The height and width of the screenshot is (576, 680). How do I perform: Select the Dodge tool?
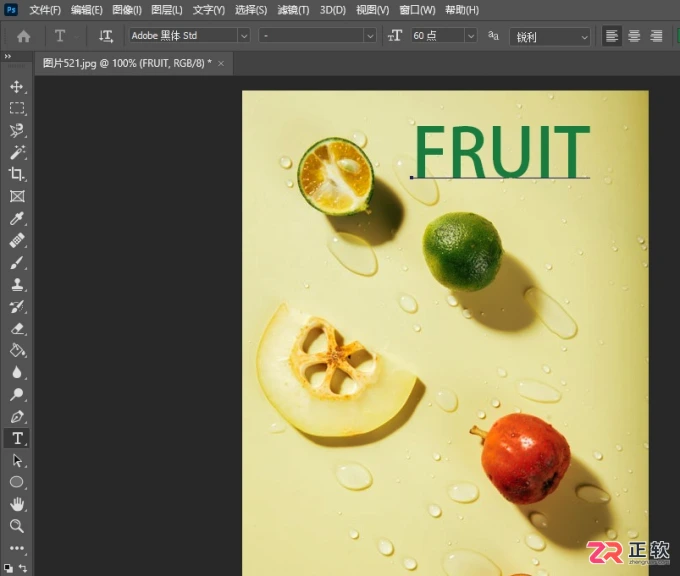point(17,394)
